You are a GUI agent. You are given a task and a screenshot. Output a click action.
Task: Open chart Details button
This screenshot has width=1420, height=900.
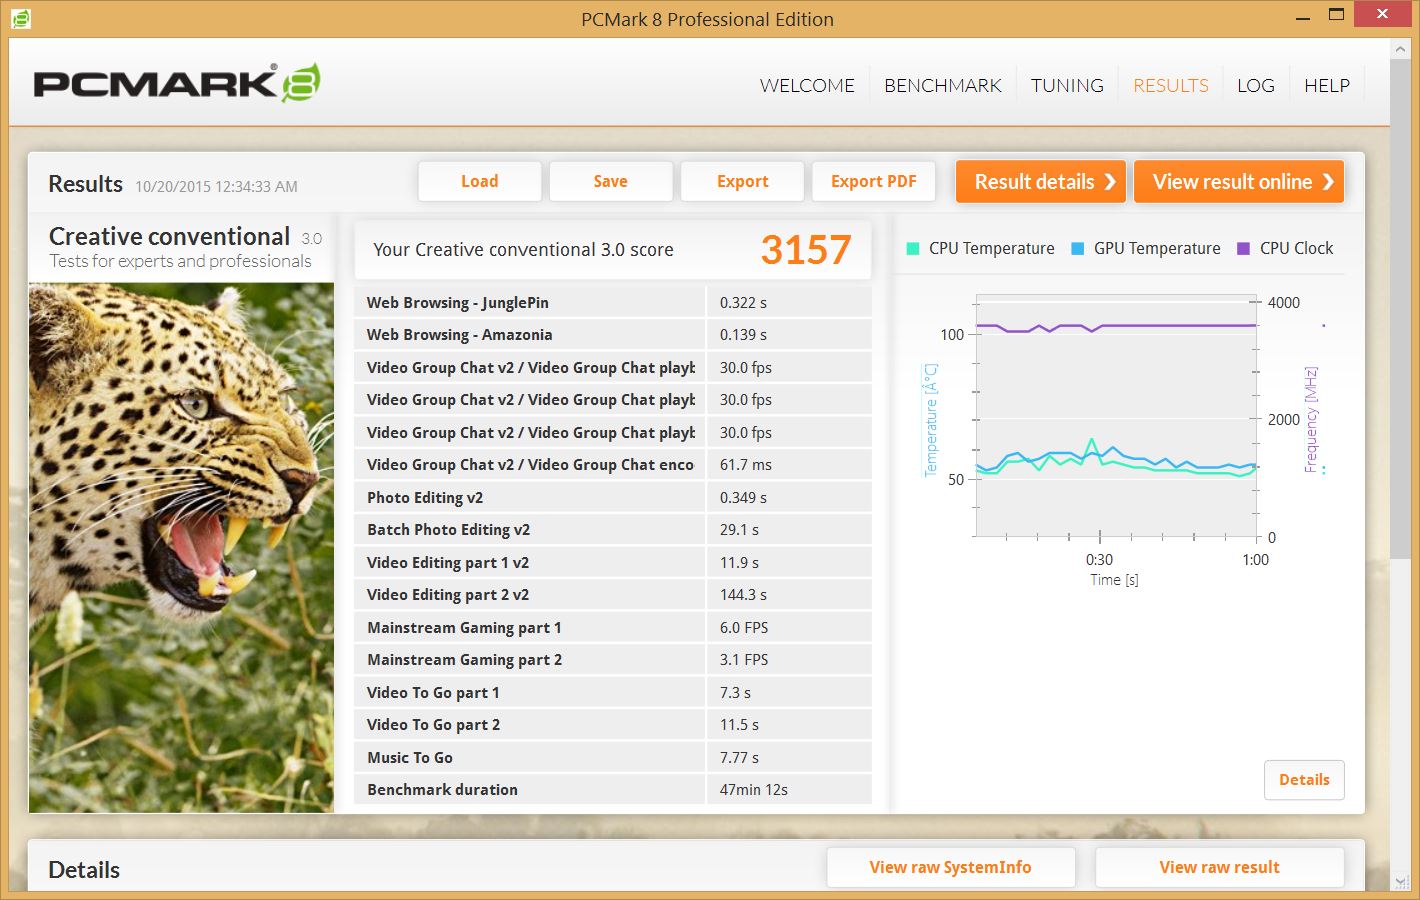(1304, 780)
